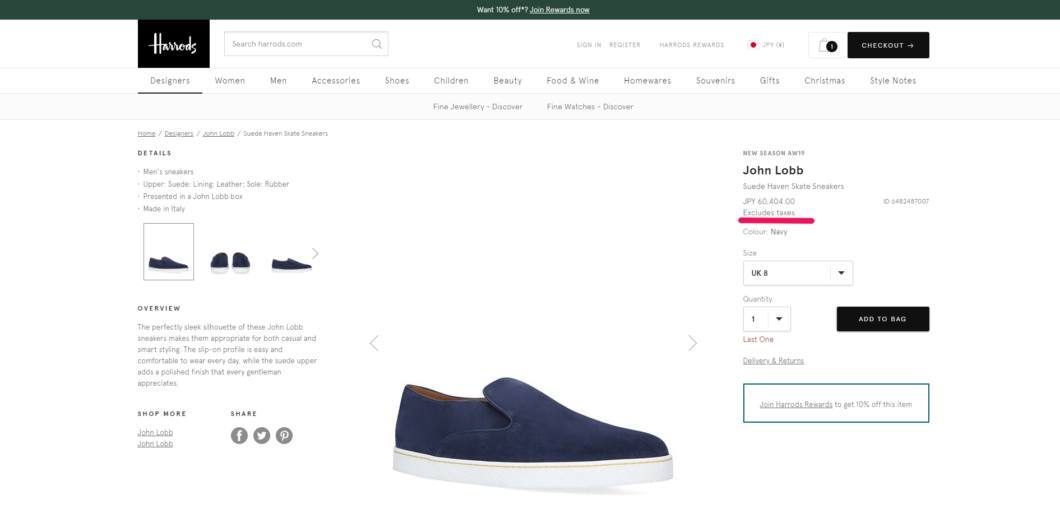This screenshot has height=518, width=1060.
Task: Share on Twitter icon
Action: (x=262, y=435)
